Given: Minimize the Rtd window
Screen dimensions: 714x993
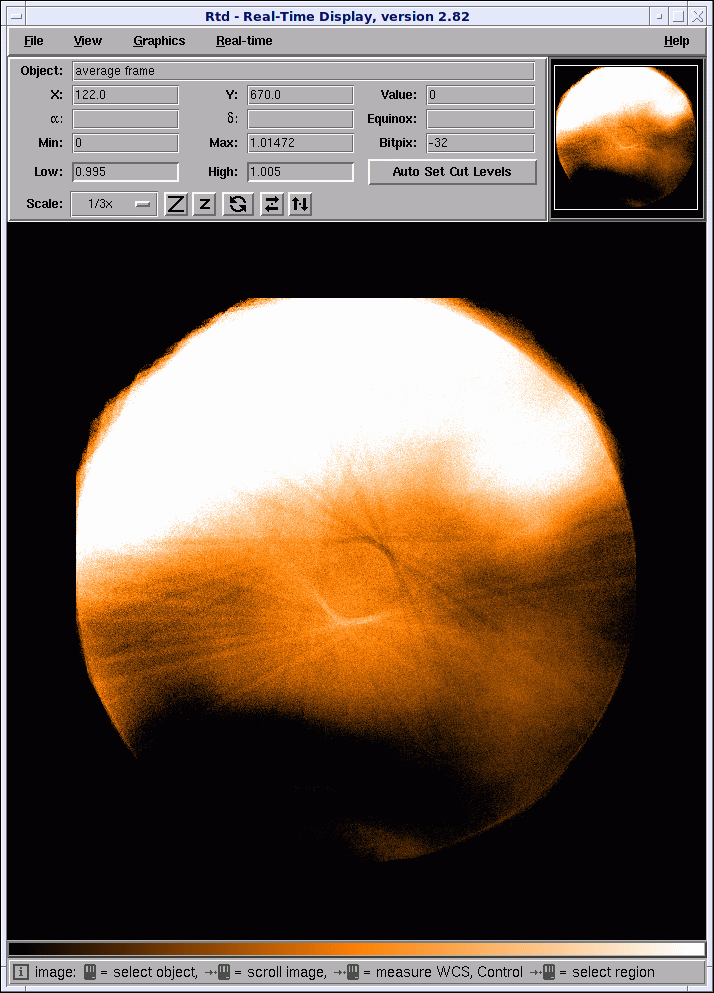Looking at the screenshot, I should click(660, 16).
